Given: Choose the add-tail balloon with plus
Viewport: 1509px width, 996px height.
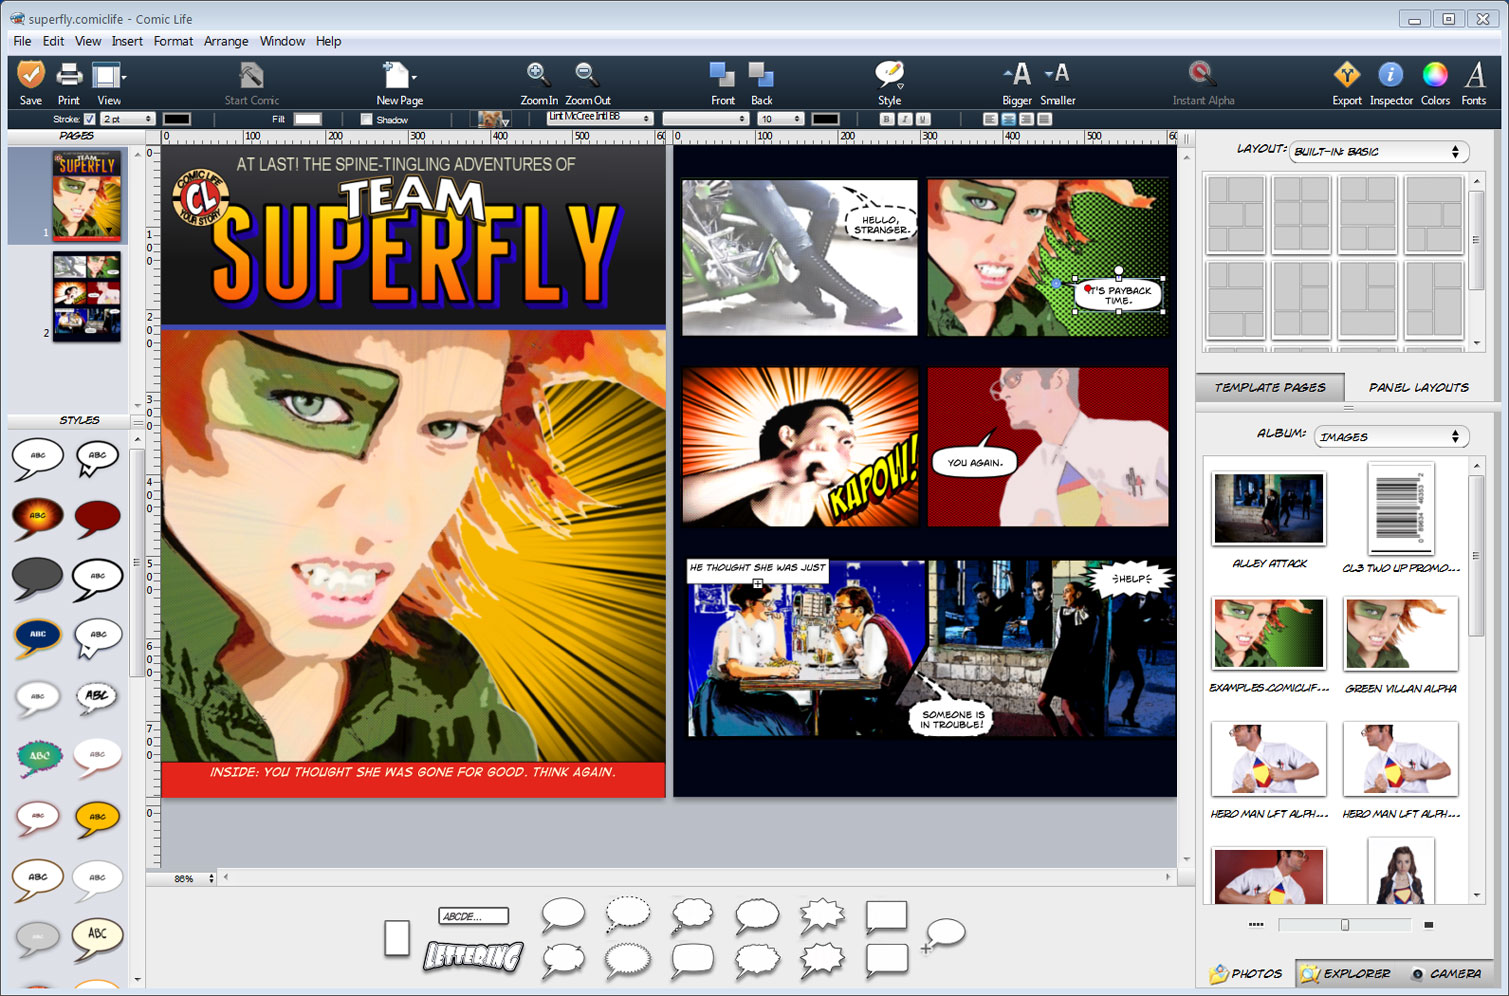Looking at the screenshot, I should [943, 935].
